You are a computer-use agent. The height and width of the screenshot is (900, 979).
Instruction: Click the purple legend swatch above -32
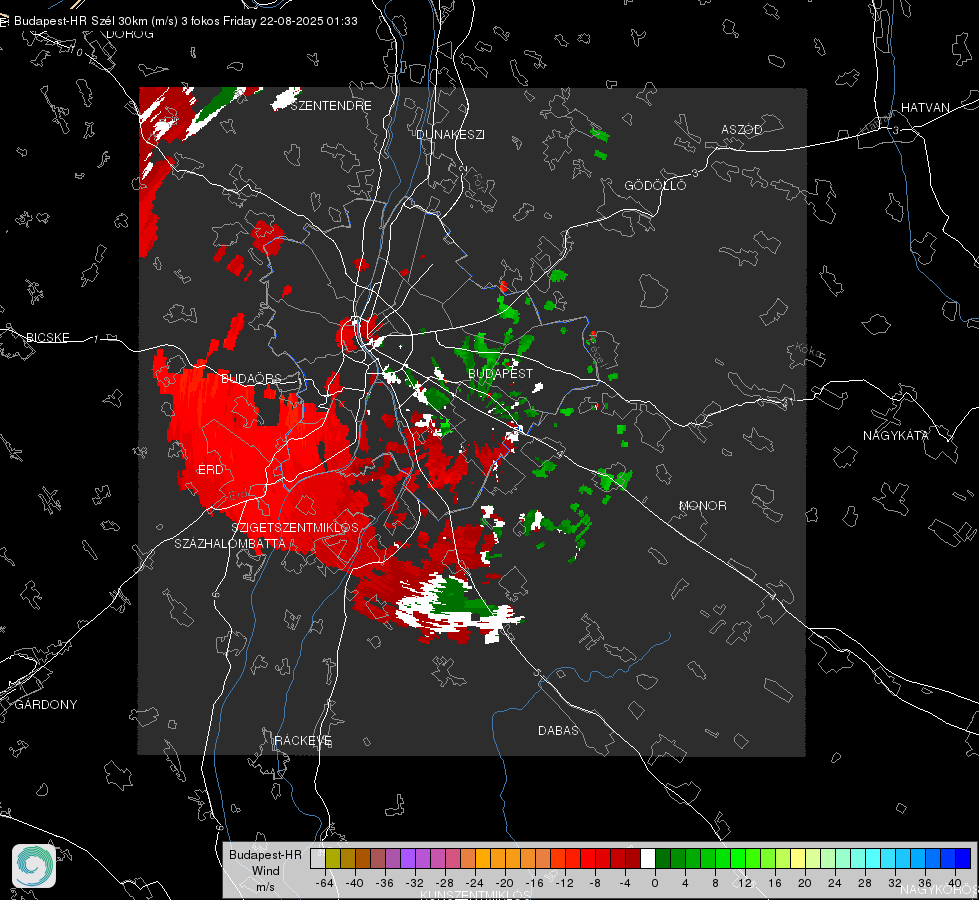[408, 858]
